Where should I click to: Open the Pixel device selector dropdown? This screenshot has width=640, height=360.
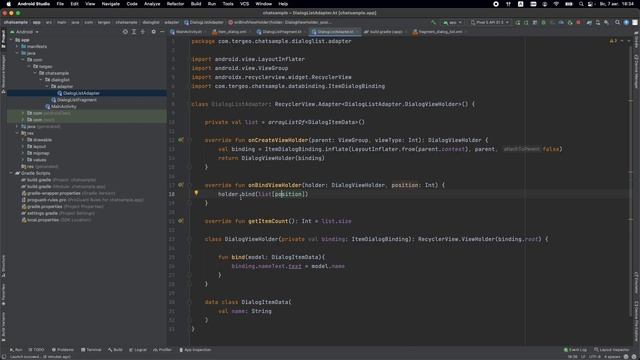490,22
